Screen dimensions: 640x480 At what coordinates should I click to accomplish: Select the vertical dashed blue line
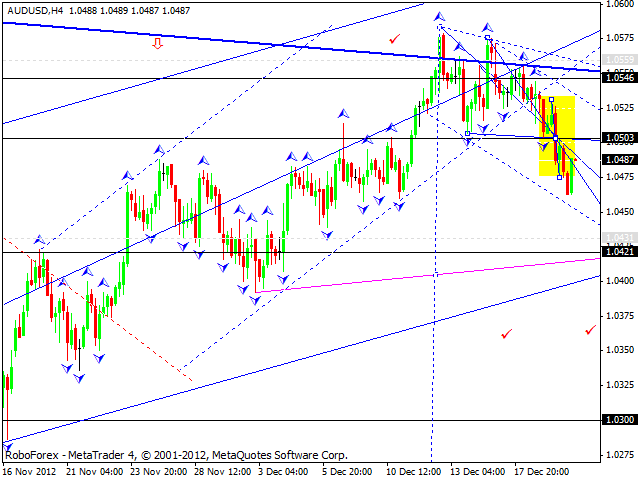point(433,300)
